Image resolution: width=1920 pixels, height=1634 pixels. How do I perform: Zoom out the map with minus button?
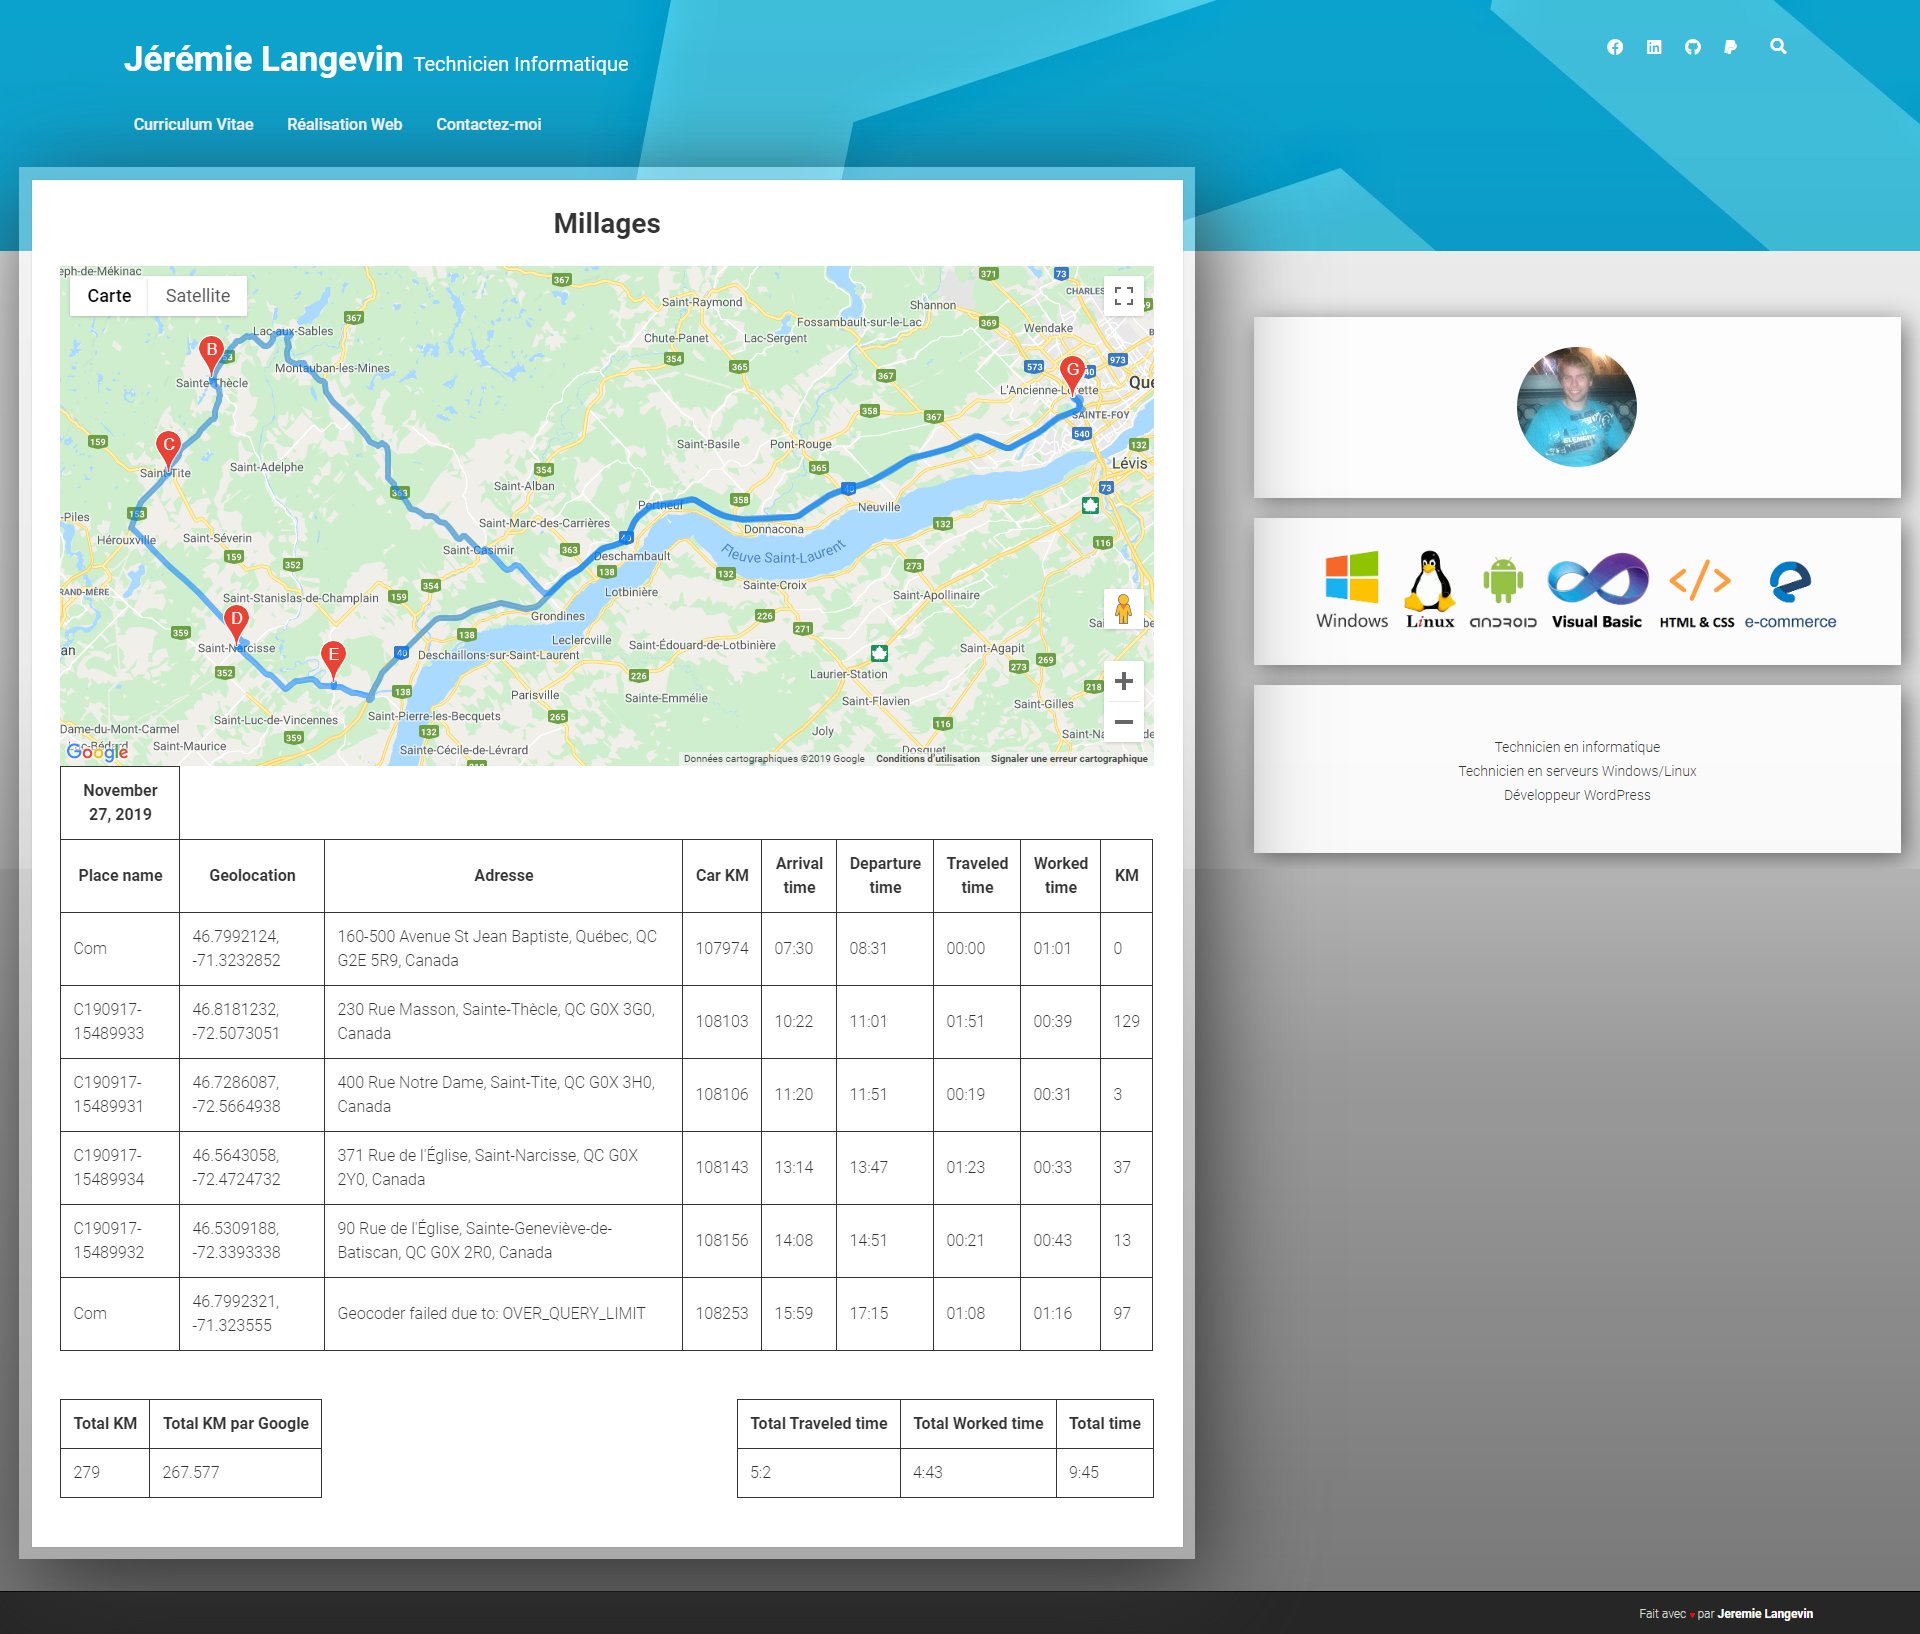tap(1124, 722)
